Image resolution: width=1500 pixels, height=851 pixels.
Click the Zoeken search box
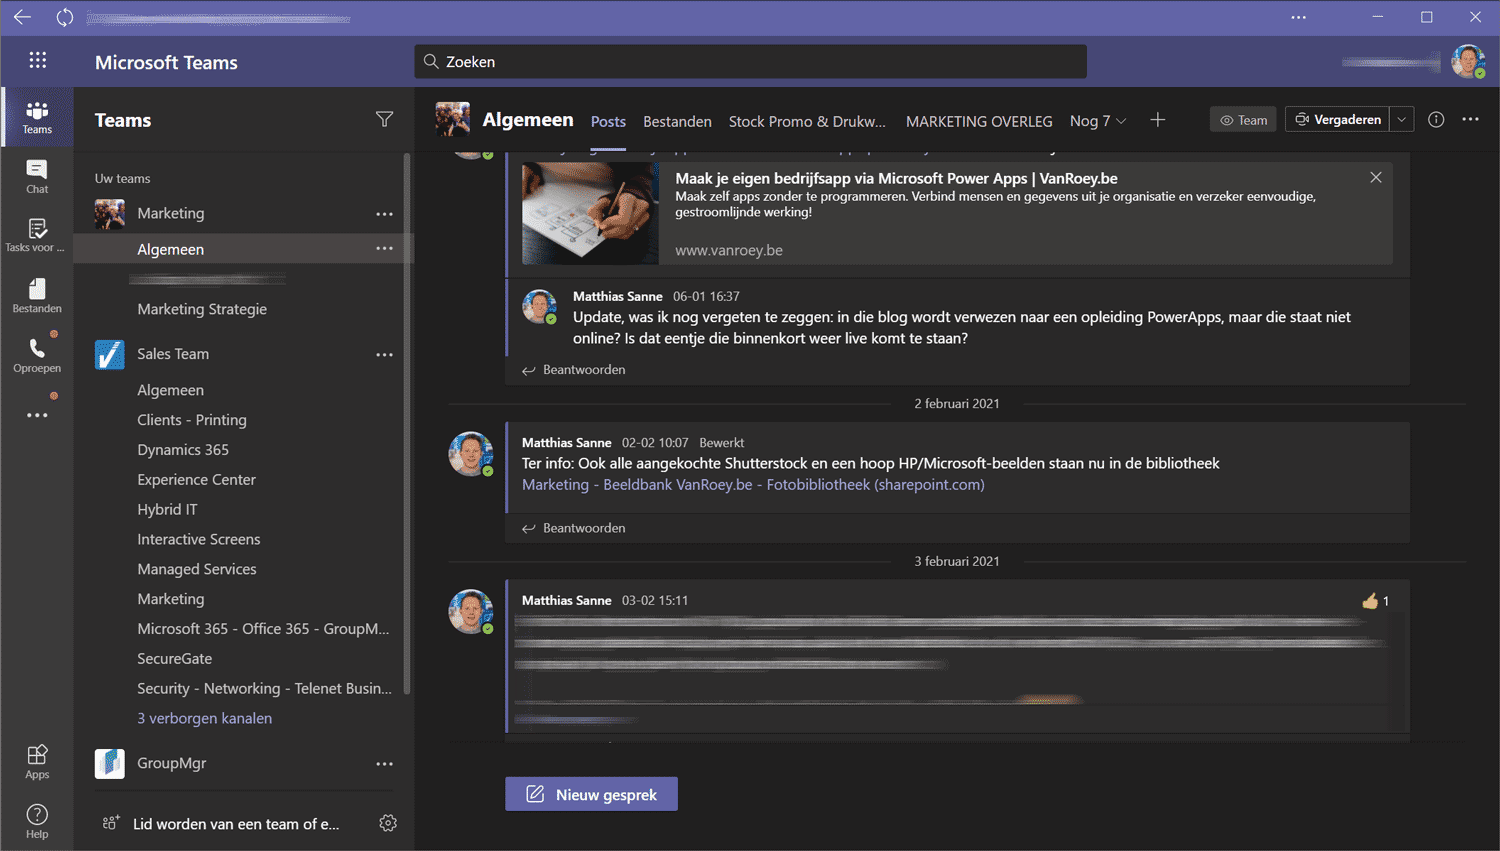coord(750,61)
